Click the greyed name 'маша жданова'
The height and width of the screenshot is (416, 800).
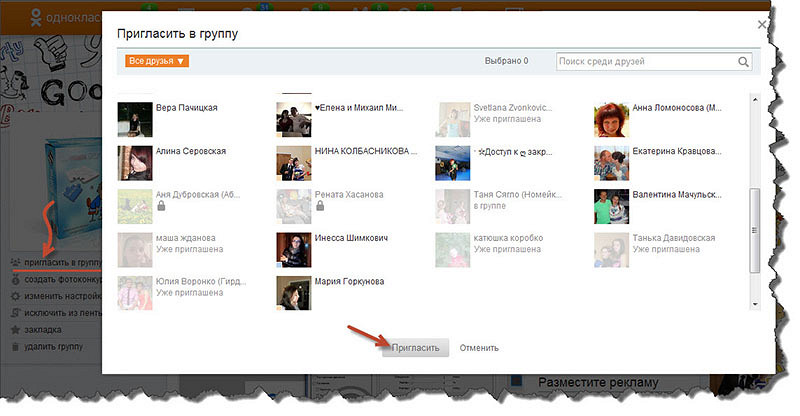coord(186,238)
